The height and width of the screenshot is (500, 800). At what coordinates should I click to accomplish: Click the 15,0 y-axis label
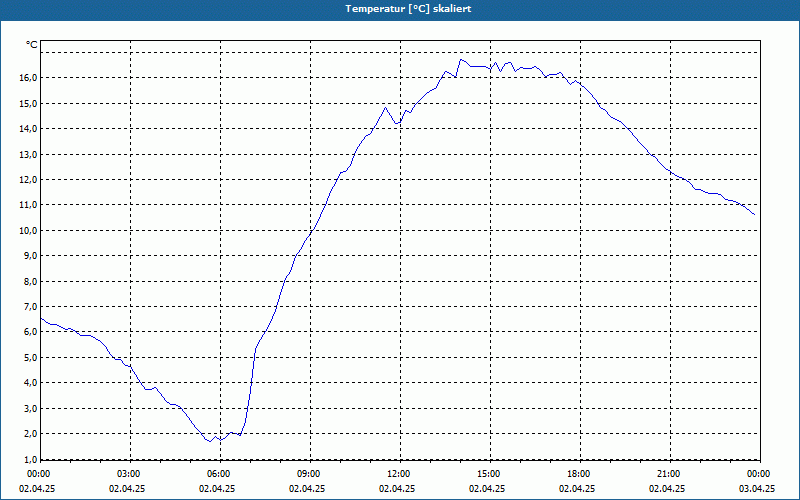(28, 104)
